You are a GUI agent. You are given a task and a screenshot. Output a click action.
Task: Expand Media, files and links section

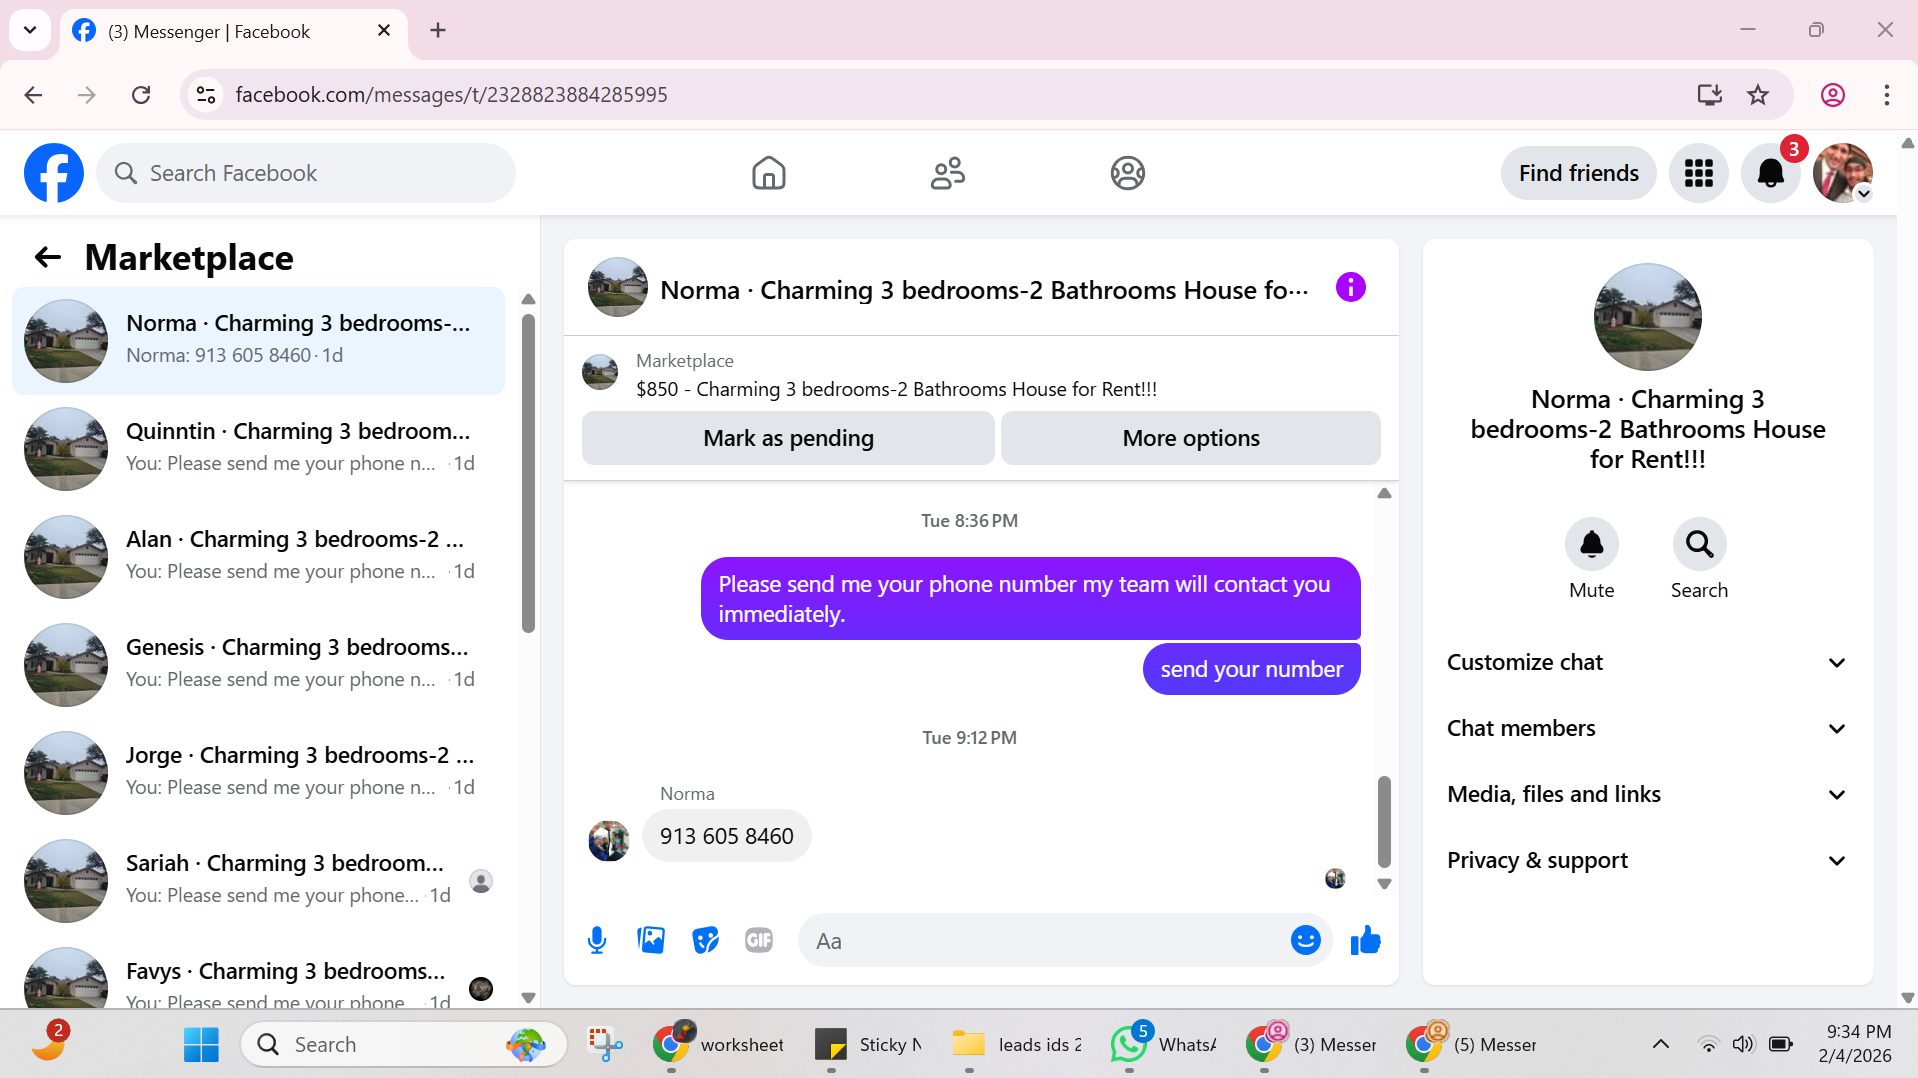coord(1646,794)
